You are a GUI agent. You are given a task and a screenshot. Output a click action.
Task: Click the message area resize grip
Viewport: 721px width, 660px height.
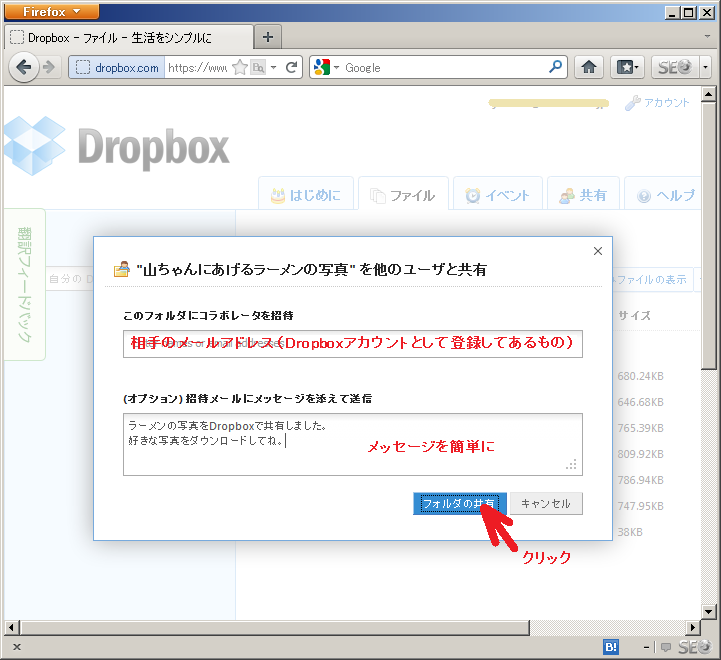click(x=572, y=465)
